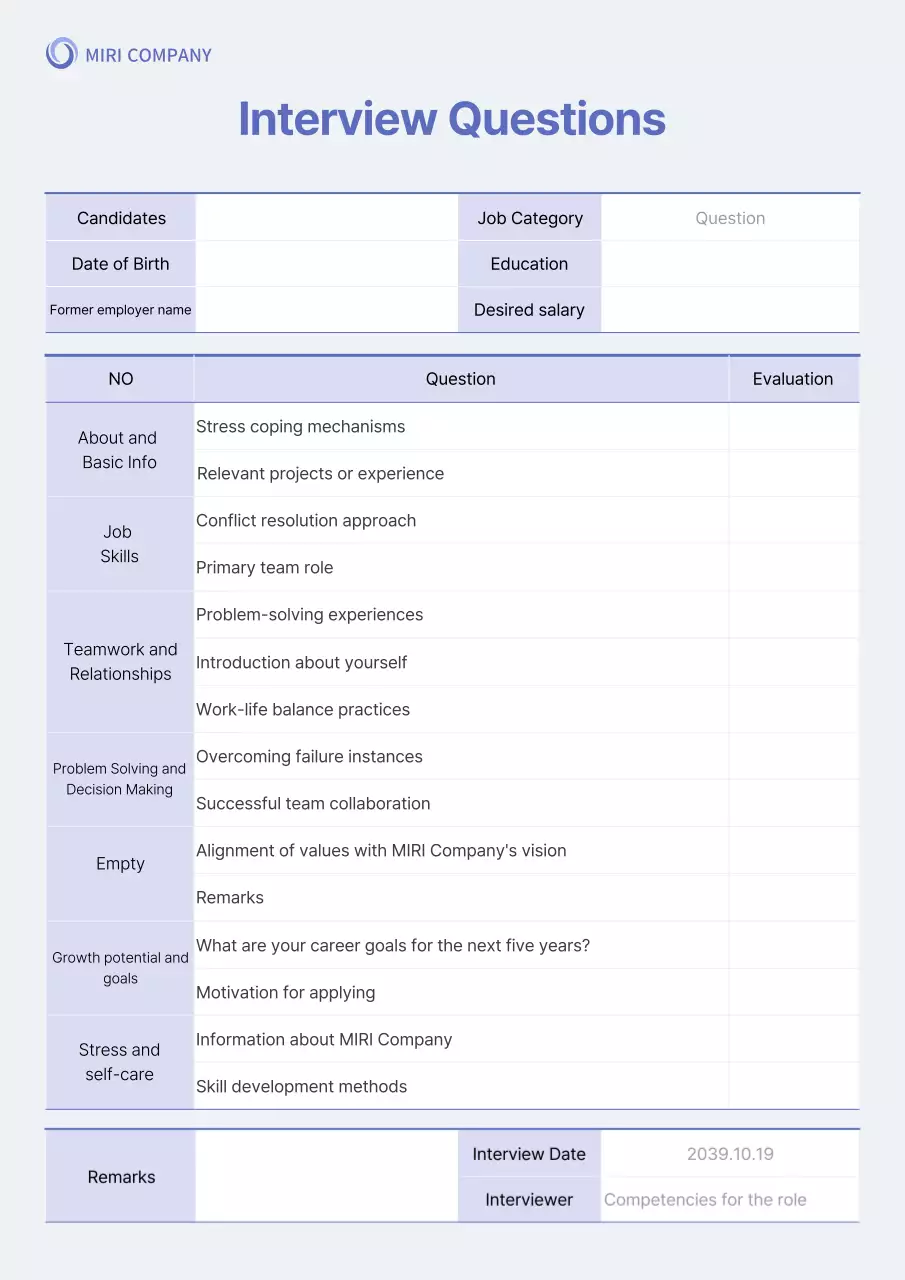Click the Skill development methods question
This screenshot has width=905, height=1280.
point(302,1087)
